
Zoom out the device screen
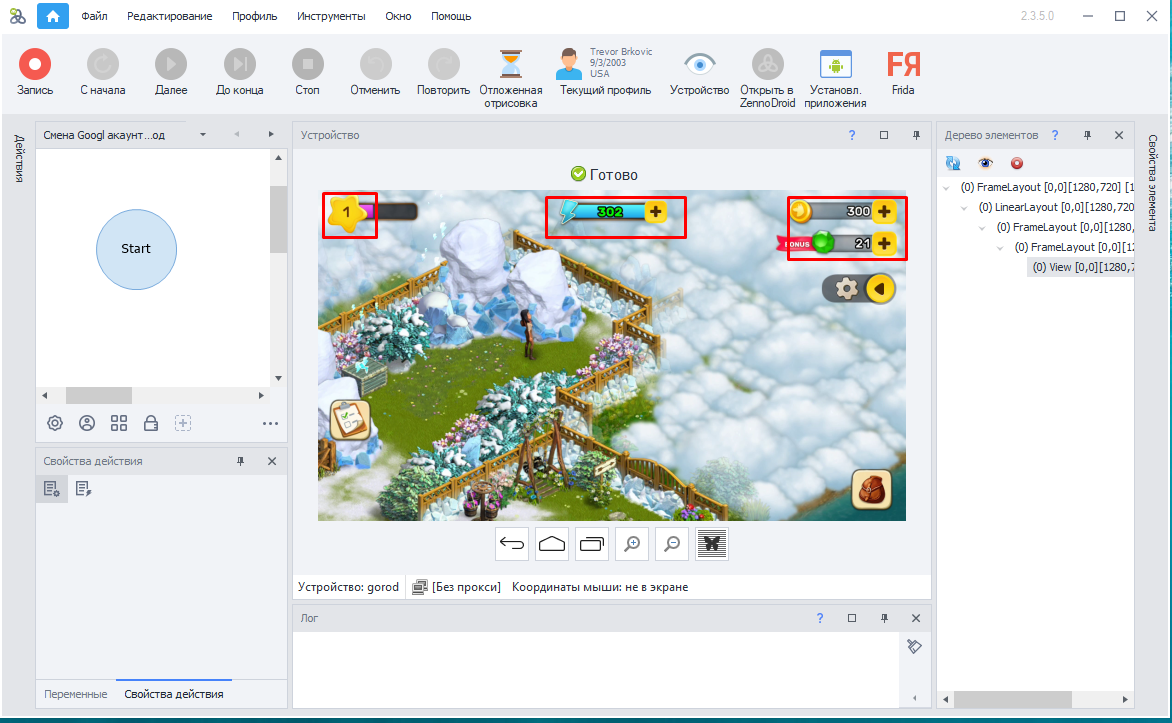(672, 544)
